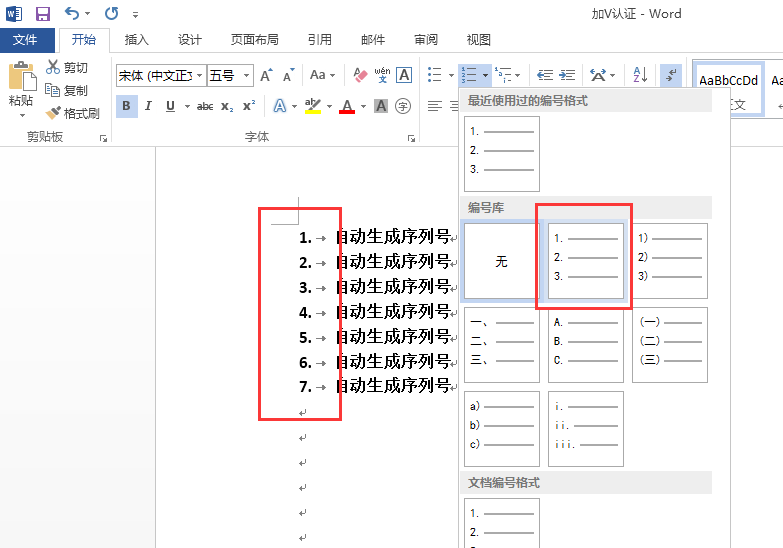Select 无 (None) numbering option

(502, 261)
